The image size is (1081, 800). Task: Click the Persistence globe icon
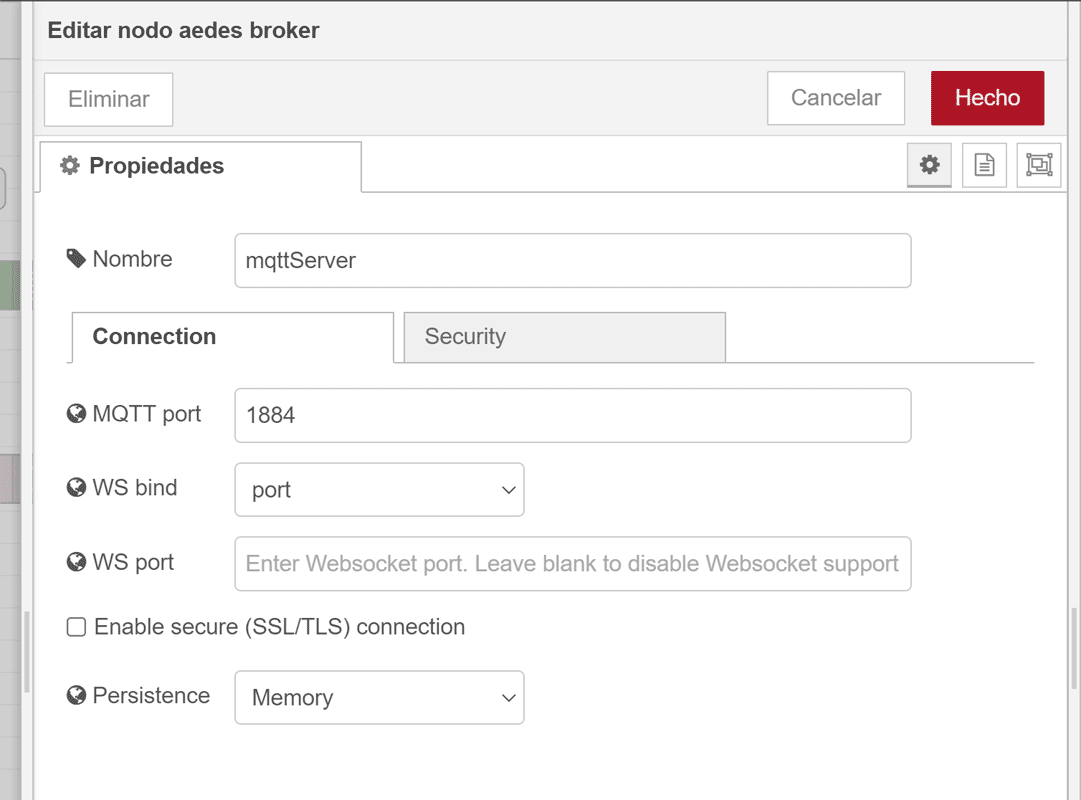tap(76, 695)
